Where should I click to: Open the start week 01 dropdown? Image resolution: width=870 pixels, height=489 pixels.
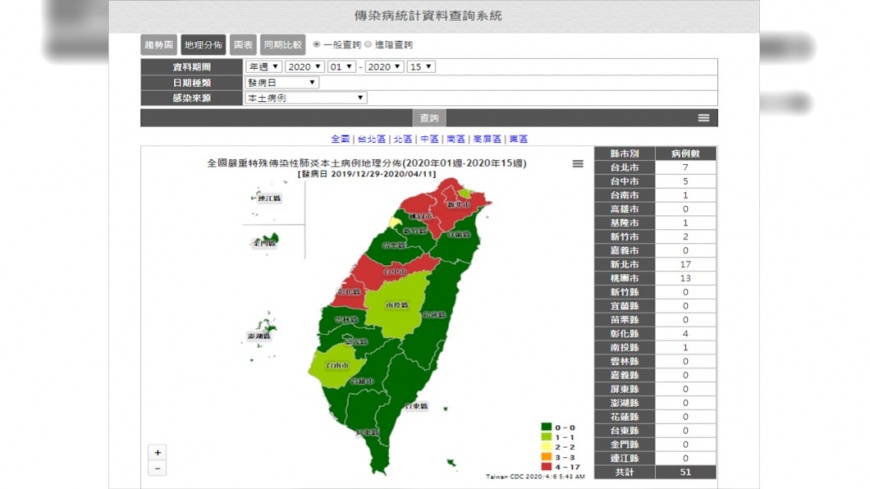point(341,67)
